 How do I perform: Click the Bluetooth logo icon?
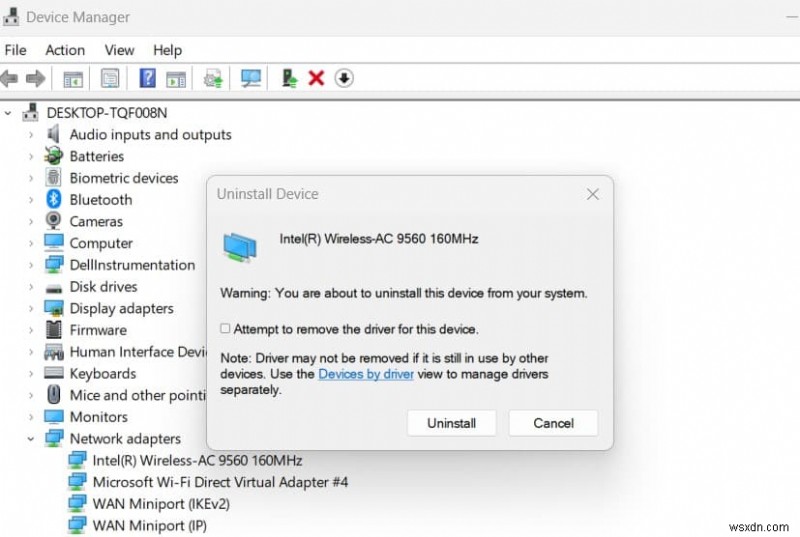click(54, 199)
